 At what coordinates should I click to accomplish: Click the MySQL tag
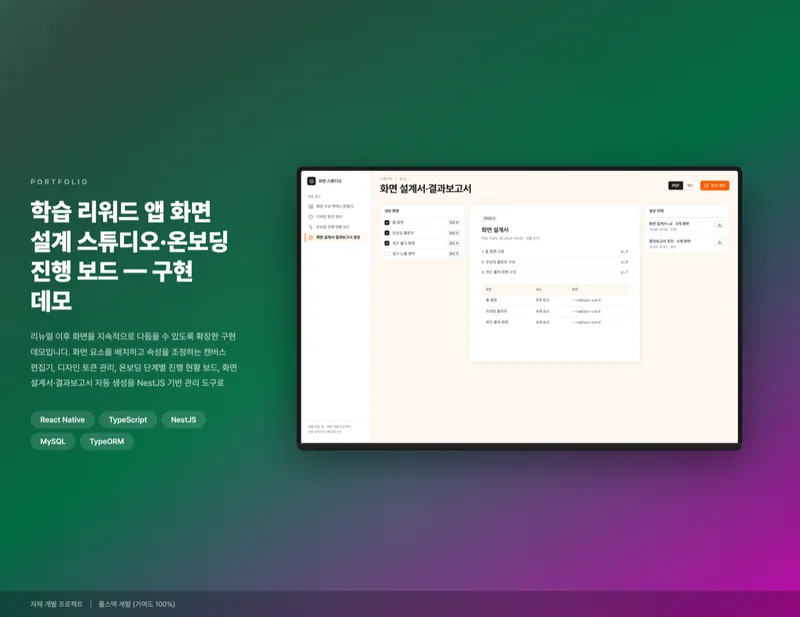click(x=53, y=441)
